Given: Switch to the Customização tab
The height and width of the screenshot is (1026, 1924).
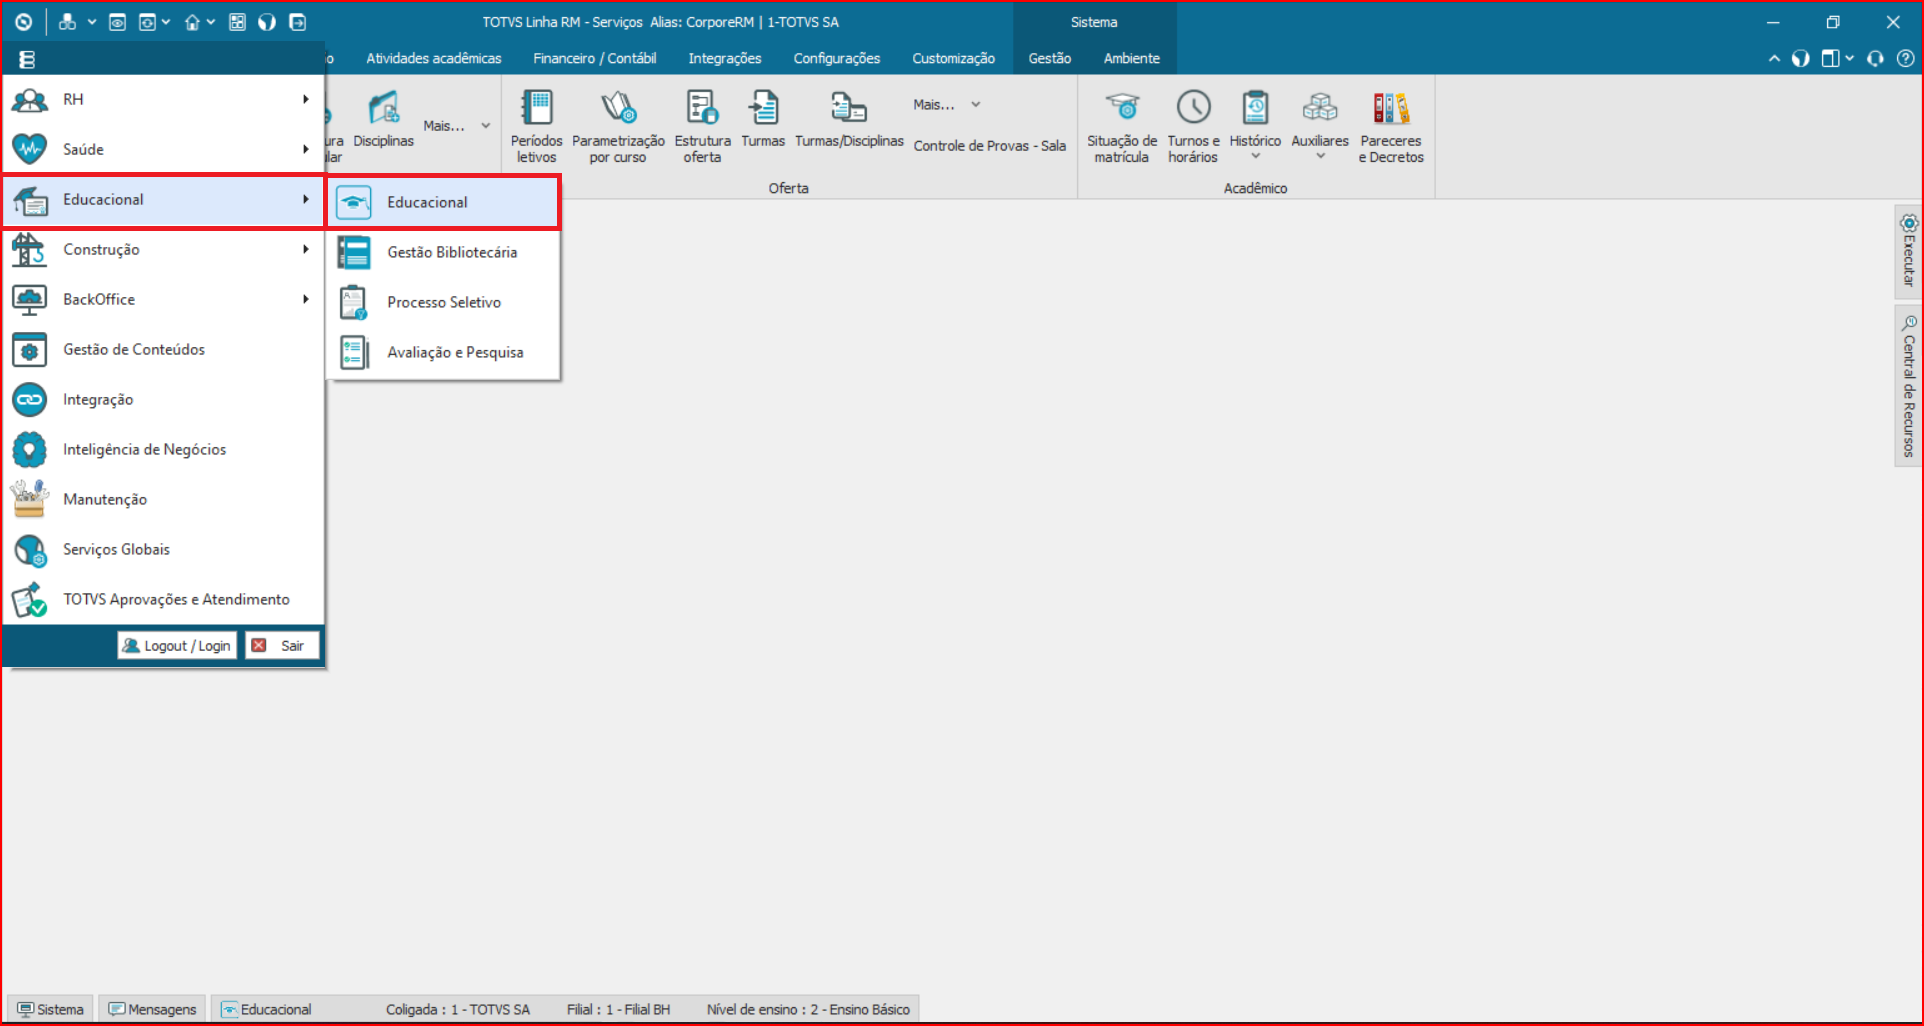Looking at the screenshot, I should tap(954, 58).
